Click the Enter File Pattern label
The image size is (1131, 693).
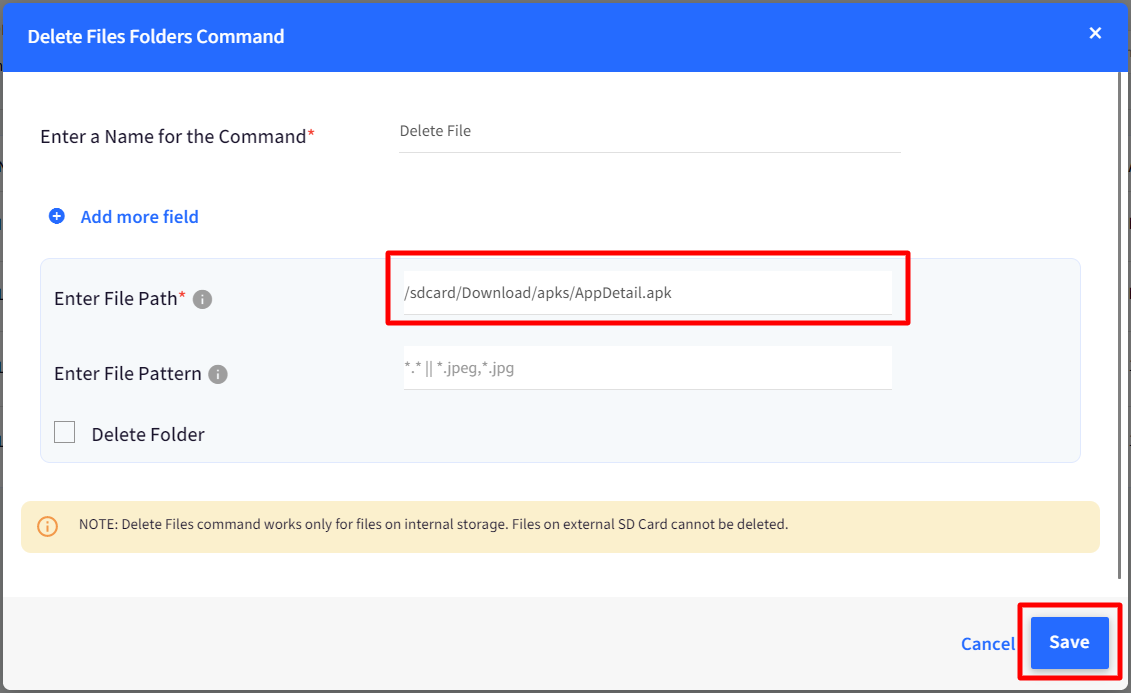128,374
